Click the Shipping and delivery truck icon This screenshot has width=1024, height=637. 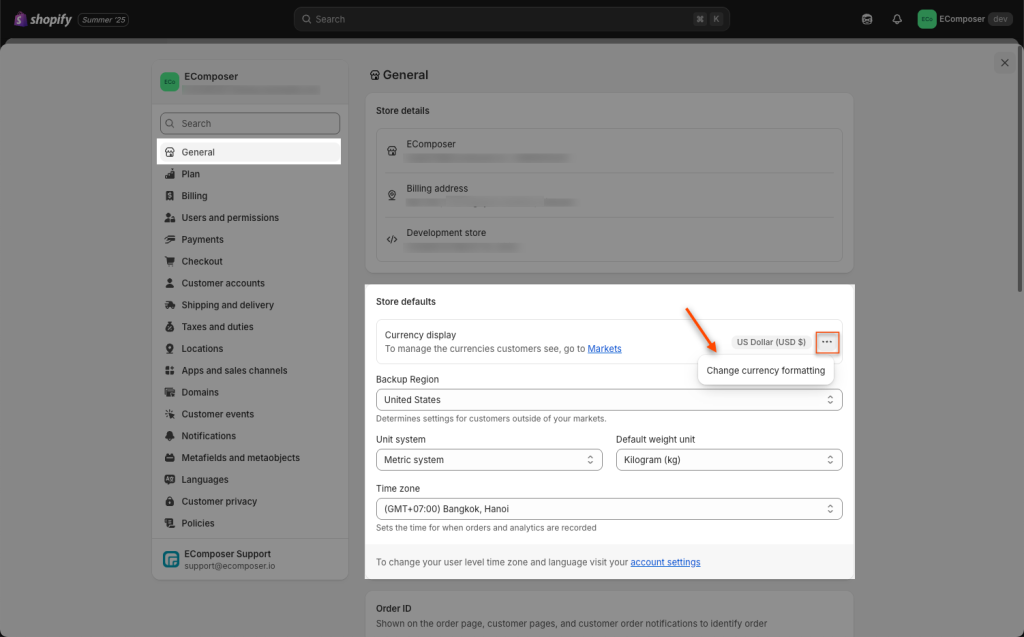pyautogui.click(x=170, y=305)
